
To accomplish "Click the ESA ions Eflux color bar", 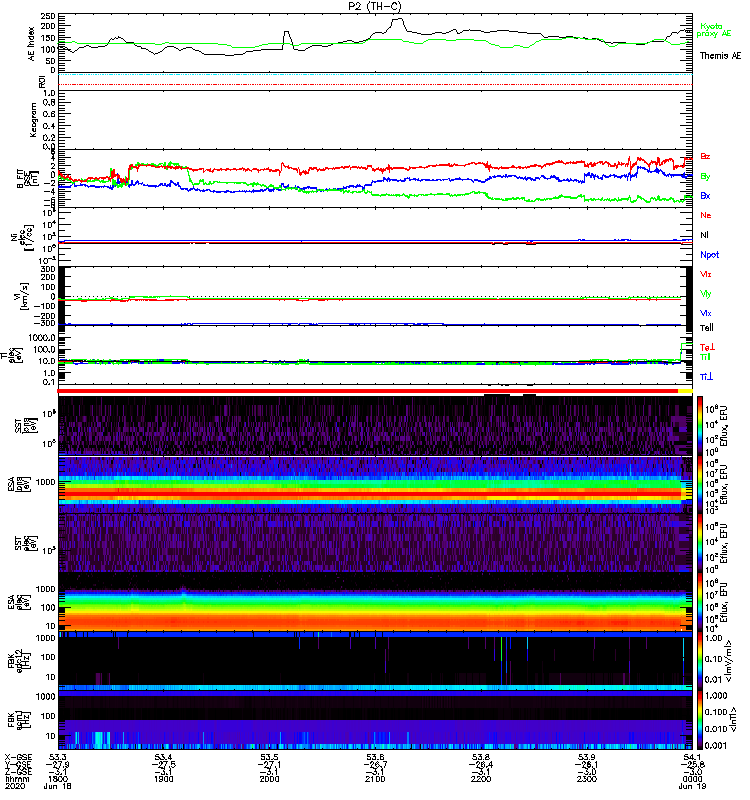I will (700, 484).
